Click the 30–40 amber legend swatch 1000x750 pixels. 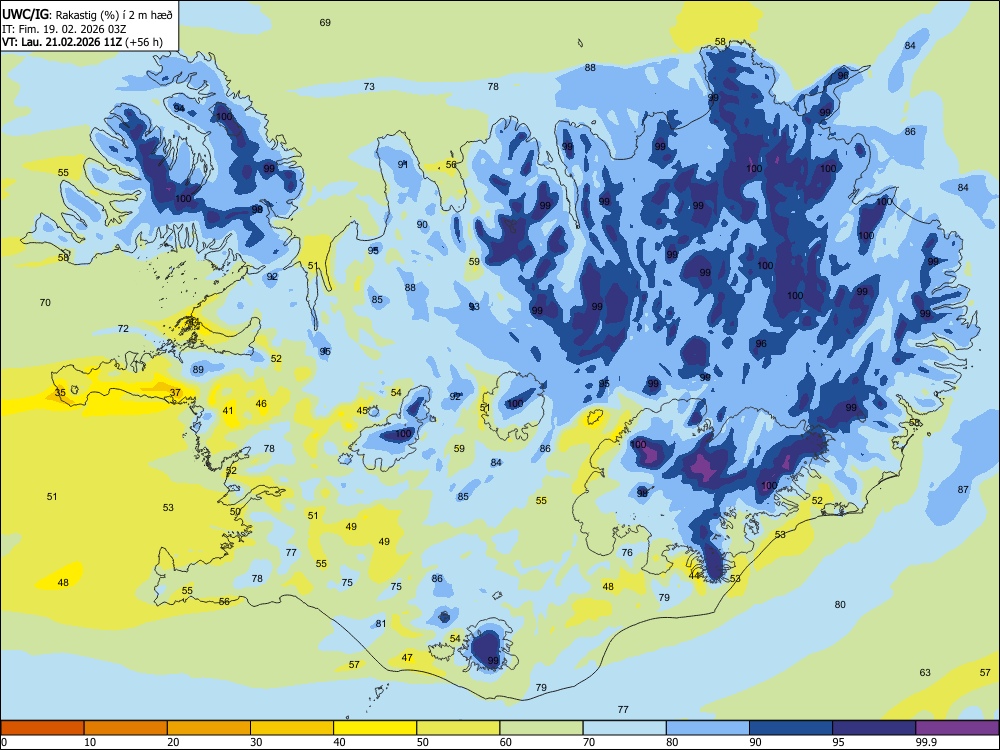292,728
